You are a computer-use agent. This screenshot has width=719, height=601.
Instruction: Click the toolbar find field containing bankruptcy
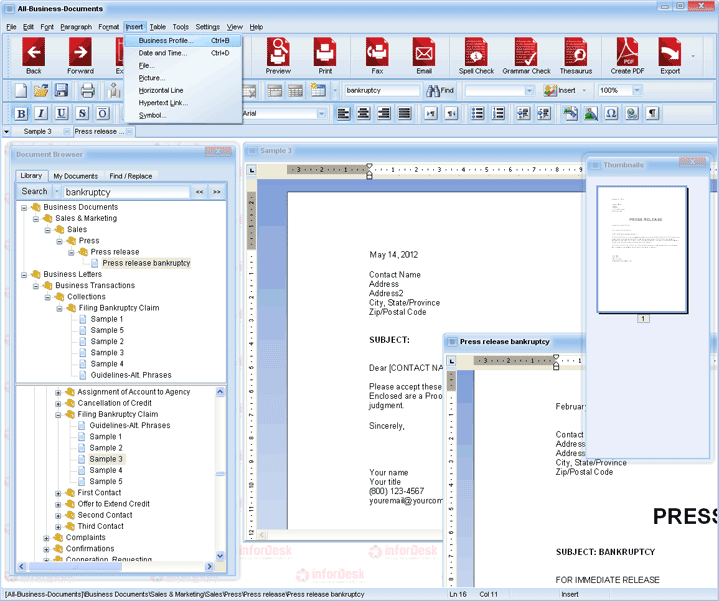[382, 90]
